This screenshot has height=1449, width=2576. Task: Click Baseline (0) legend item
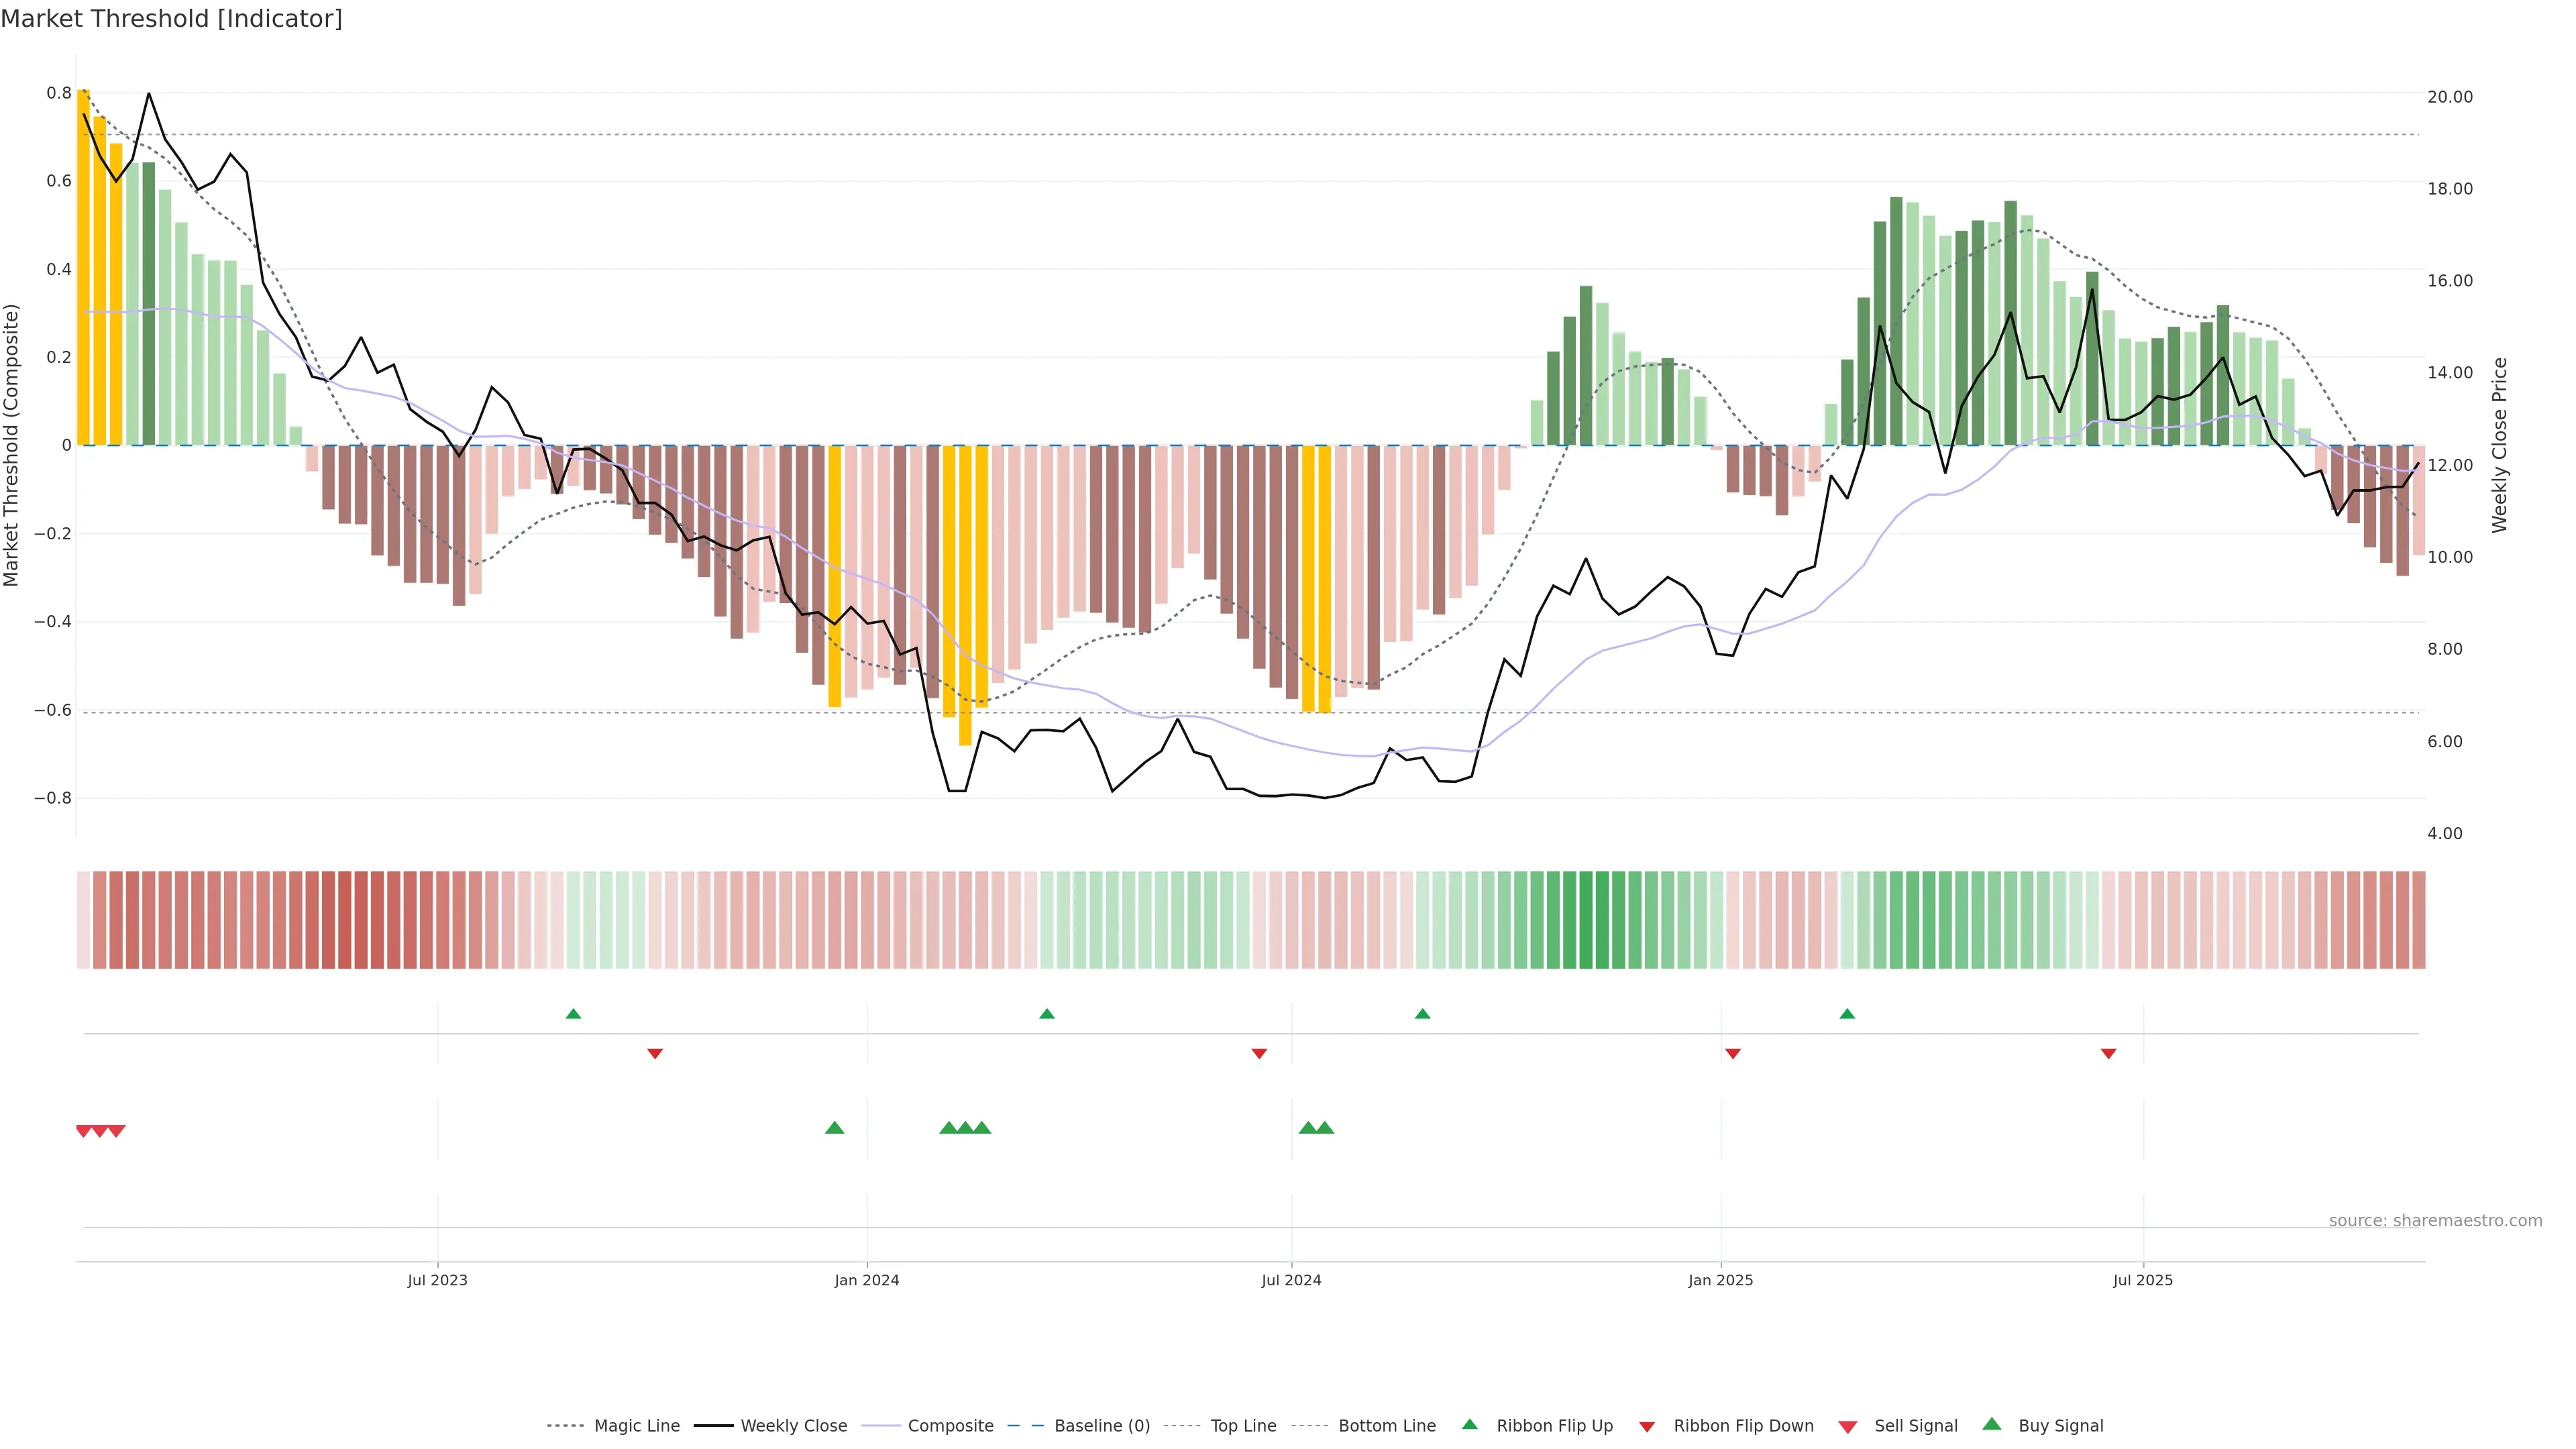click(x=1101, y=1426)
